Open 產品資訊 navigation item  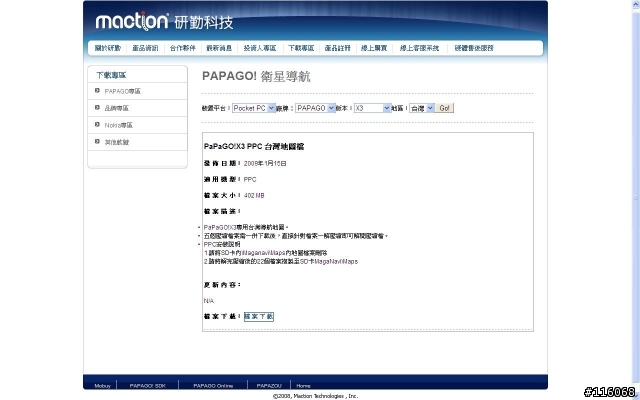tap(145, 48)
